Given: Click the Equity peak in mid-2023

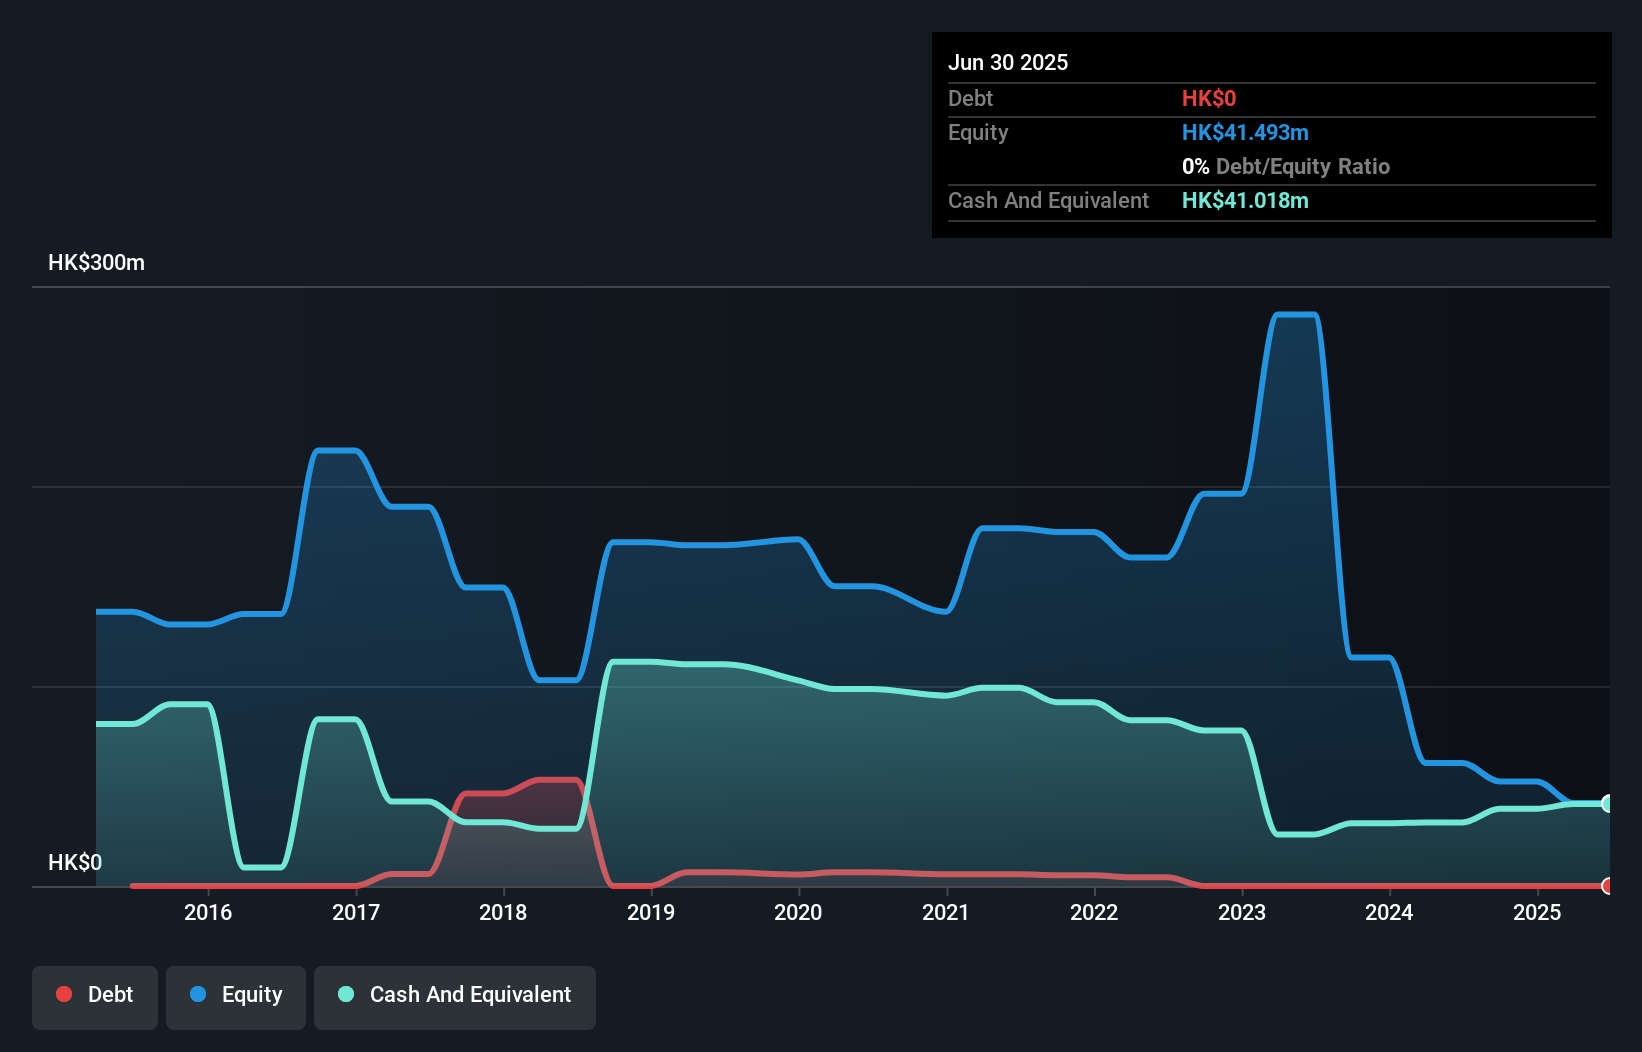Looking at the screenshot, I should pyautogui.click(x=1296, y=315).
